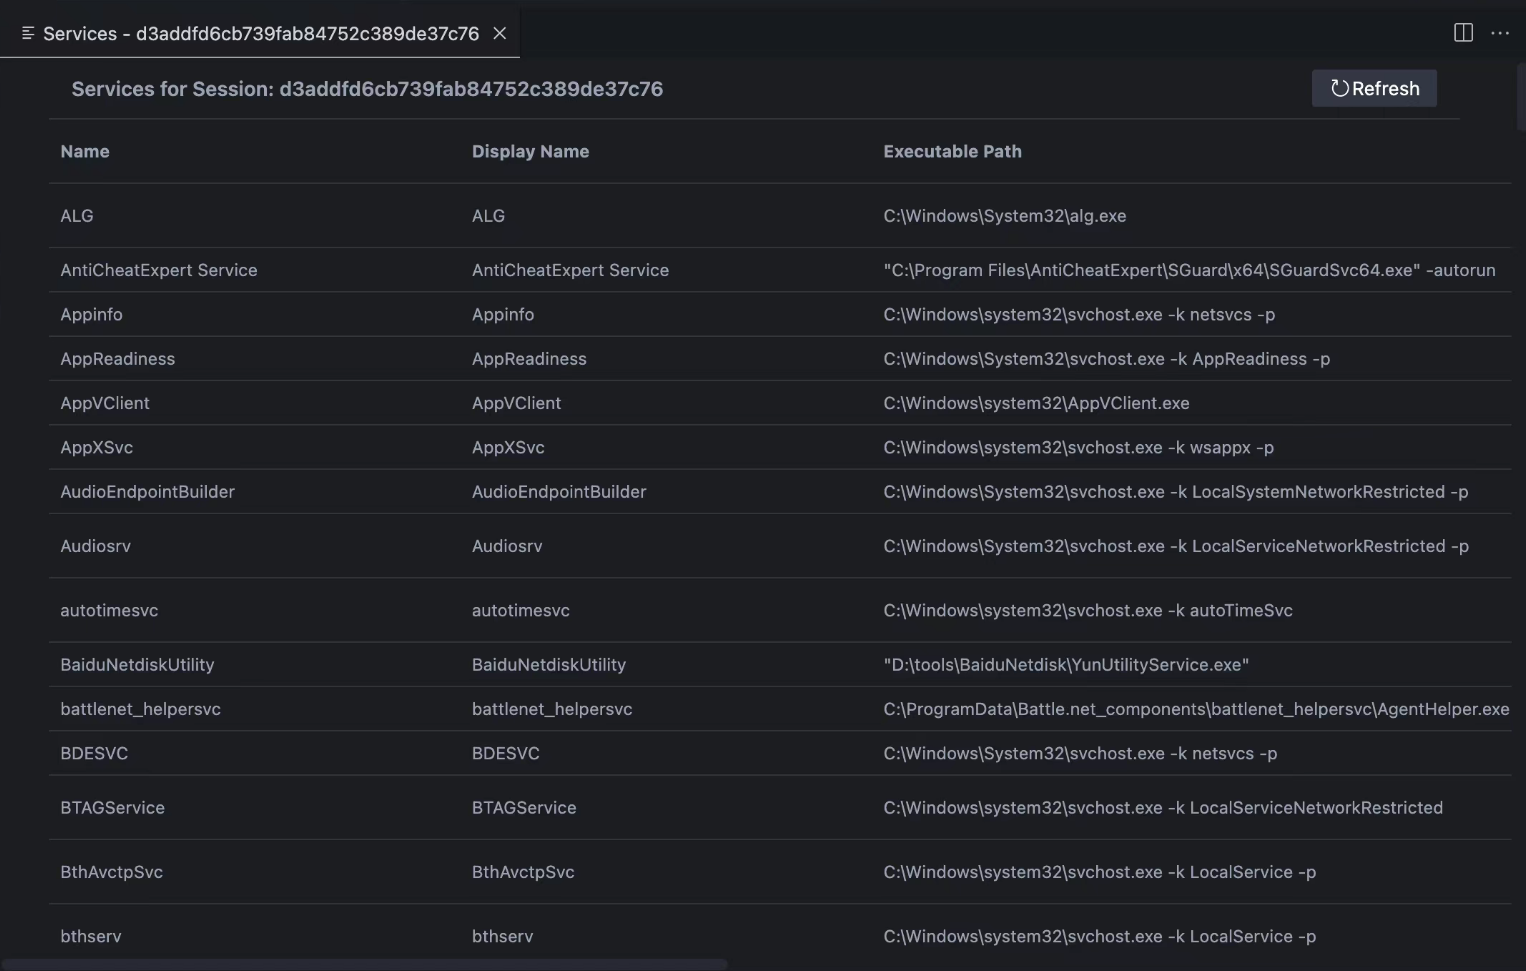Click the SGuardSvc64.exe executable path
This screenshot has height=971, width=1526.
pyautogui.click(x=1189, y=270)
